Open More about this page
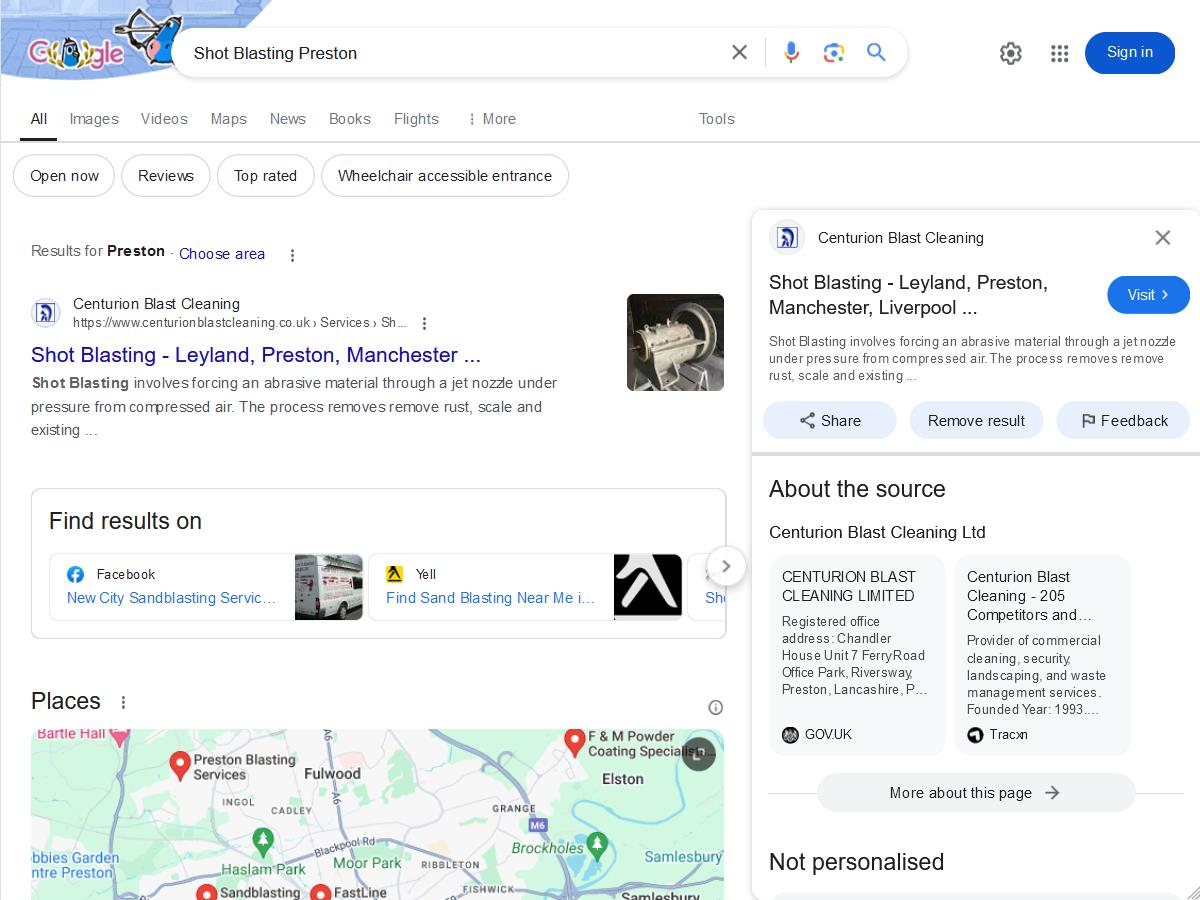 pos(976,793)
